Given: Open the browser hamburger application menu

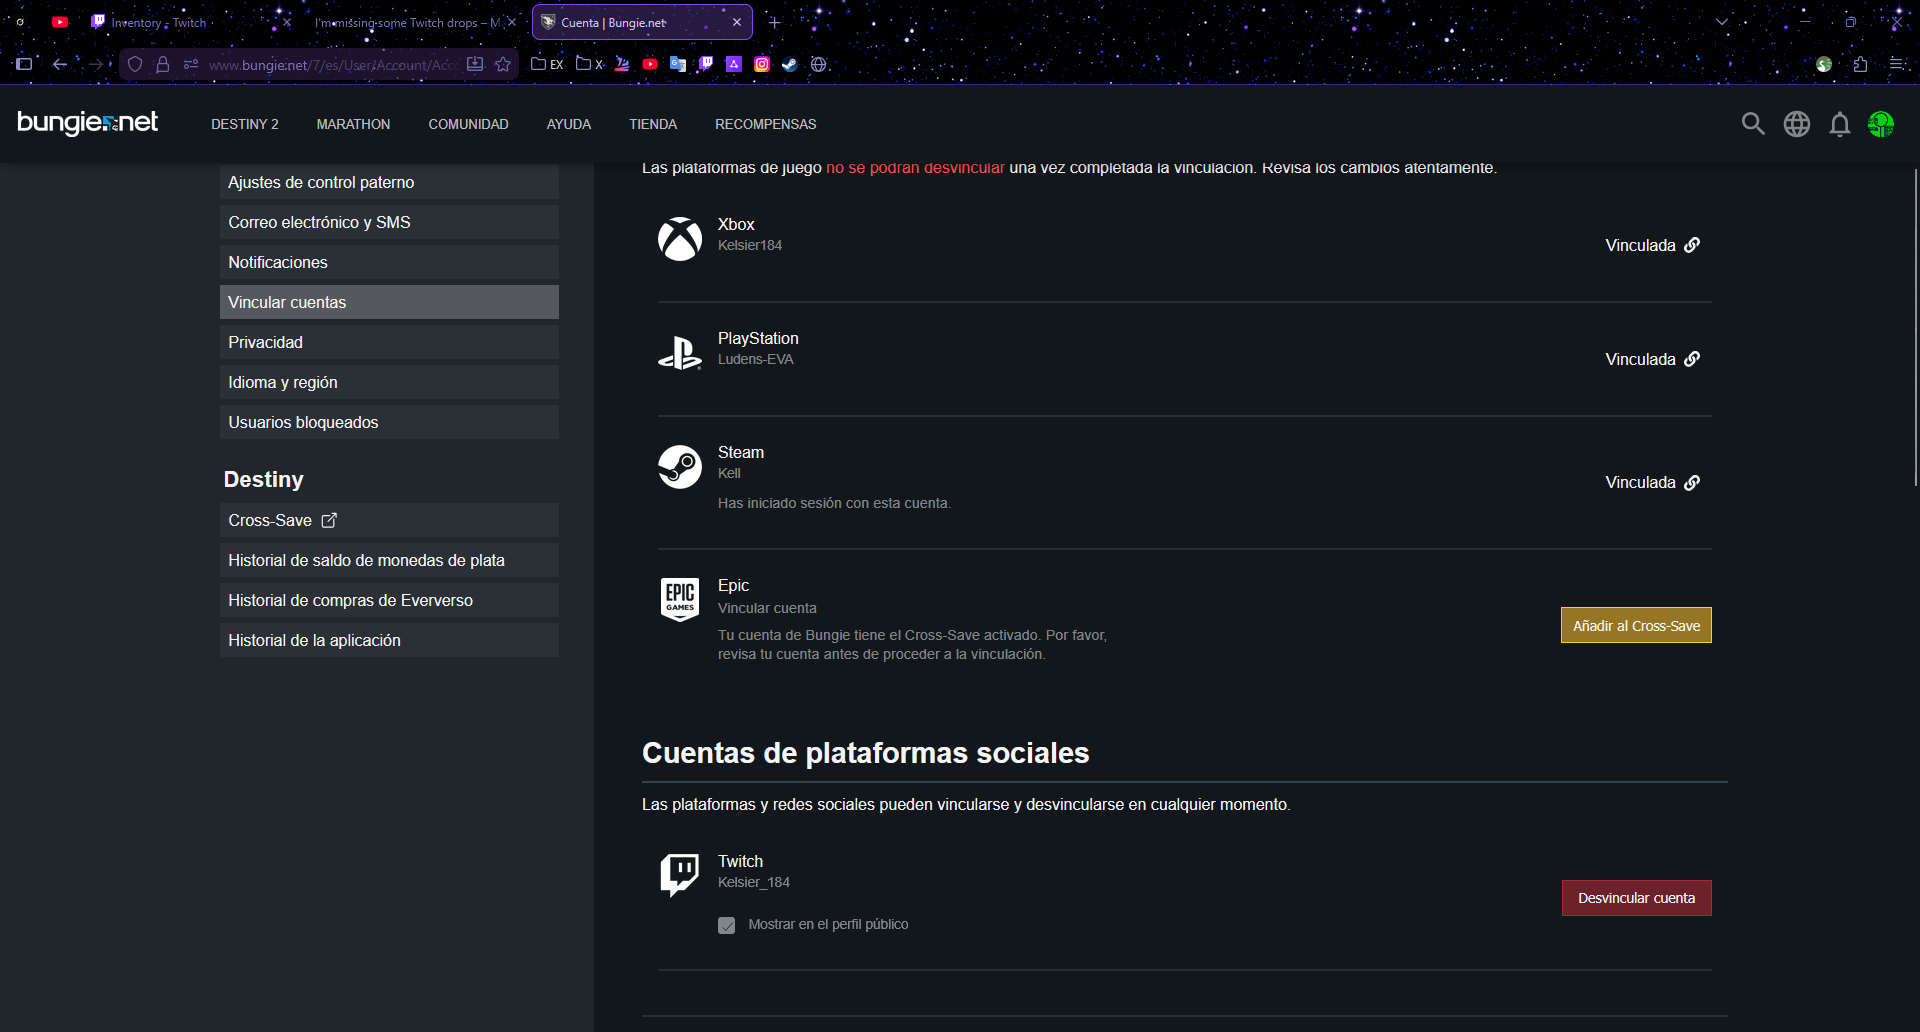Looking at the screenshot, I should click(1896, 64).
